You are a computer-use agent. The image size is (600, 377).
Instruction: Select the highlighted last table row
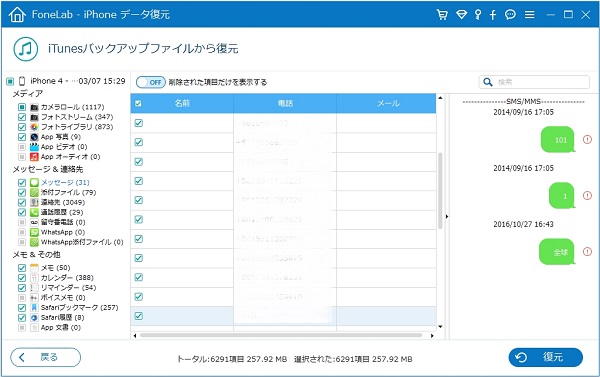click(283, 316)
